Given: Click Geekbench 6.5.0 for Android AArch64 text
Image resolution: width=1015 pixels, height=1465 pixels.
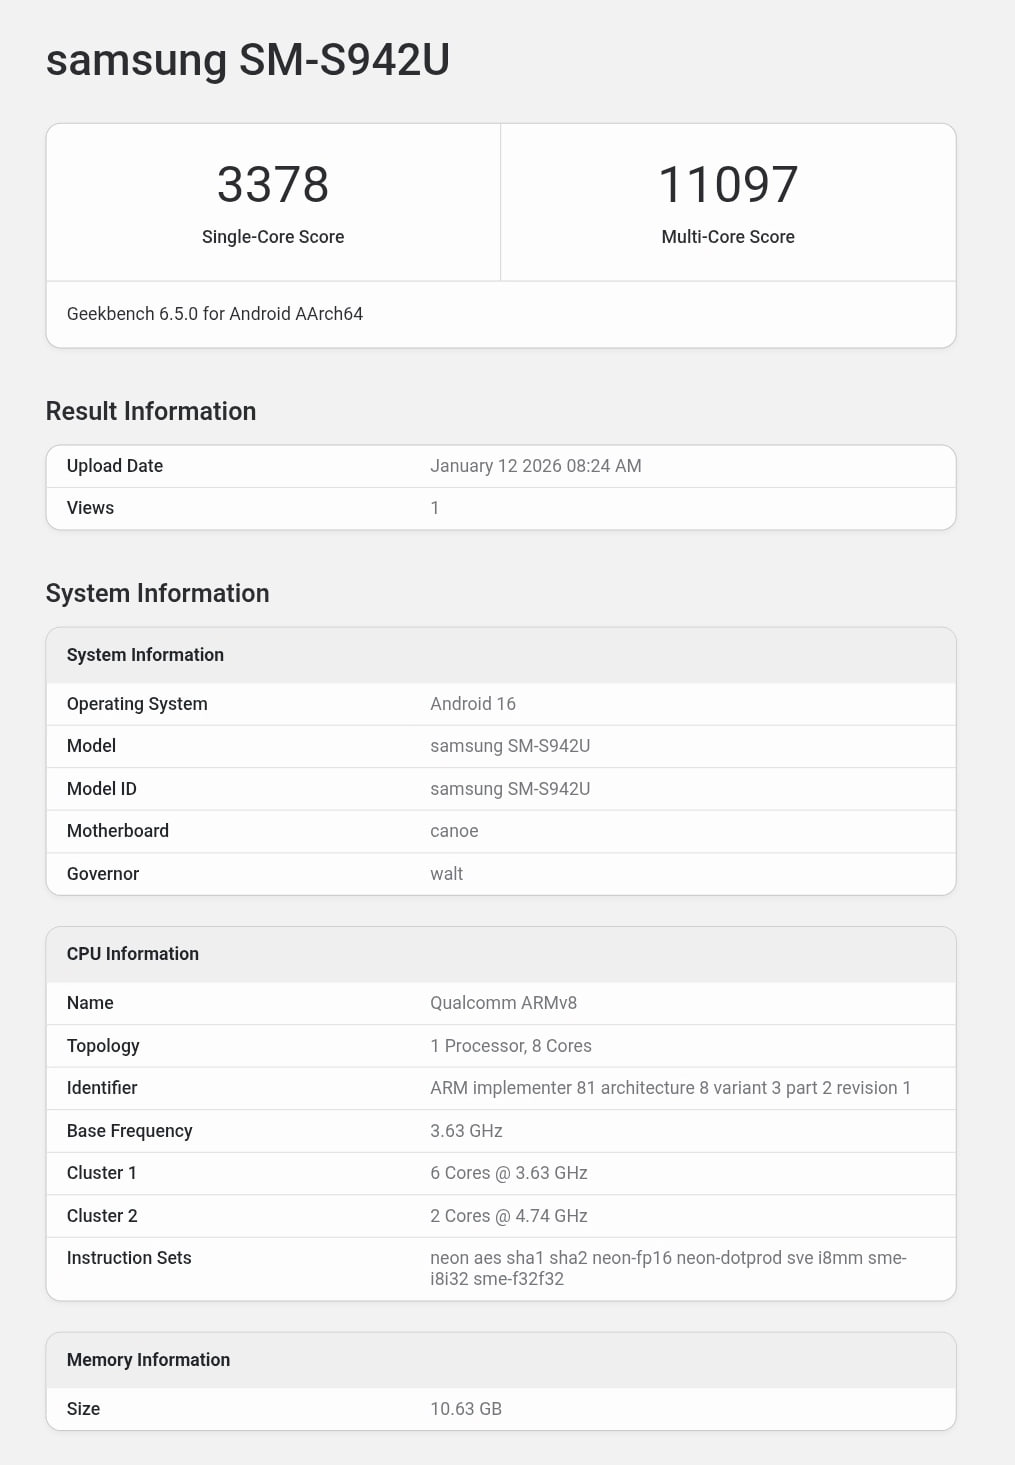Looking at the screenshot, I should (x=214, y=314).
